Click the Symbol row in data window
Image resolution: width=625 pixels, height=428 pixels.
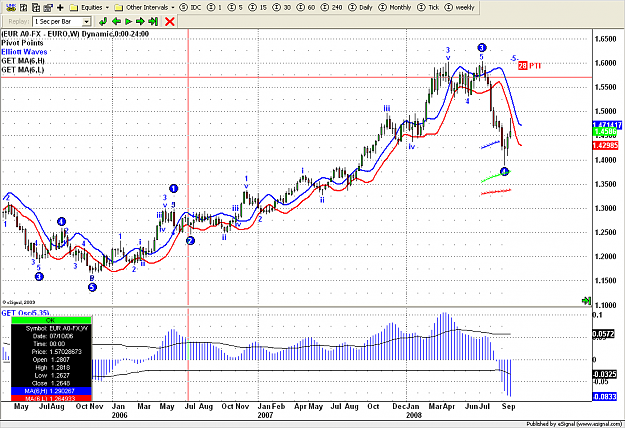(51, 328)
